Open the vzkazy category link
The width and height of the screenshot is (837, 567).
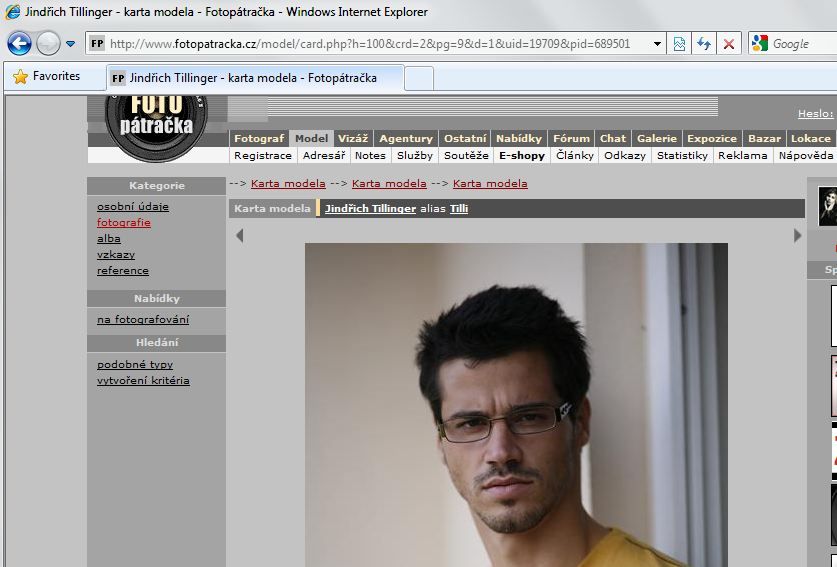(x=116, y=255)
